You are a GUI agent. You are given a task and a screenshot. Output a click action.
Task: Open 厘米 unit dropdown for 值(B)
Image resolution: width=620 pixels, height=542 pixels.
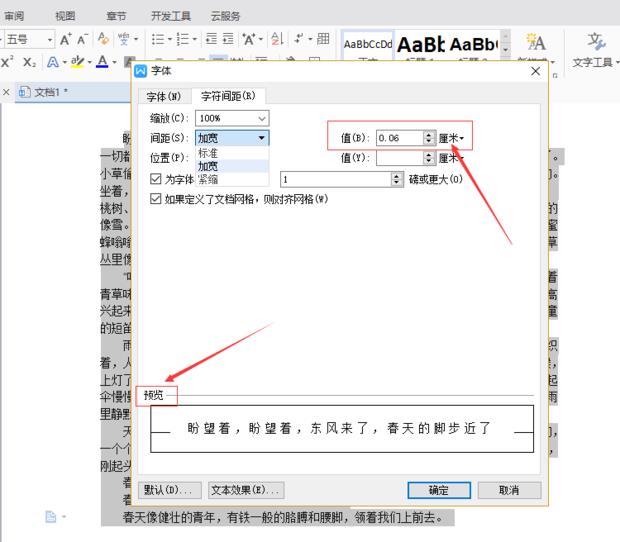(x=452, y=138)
